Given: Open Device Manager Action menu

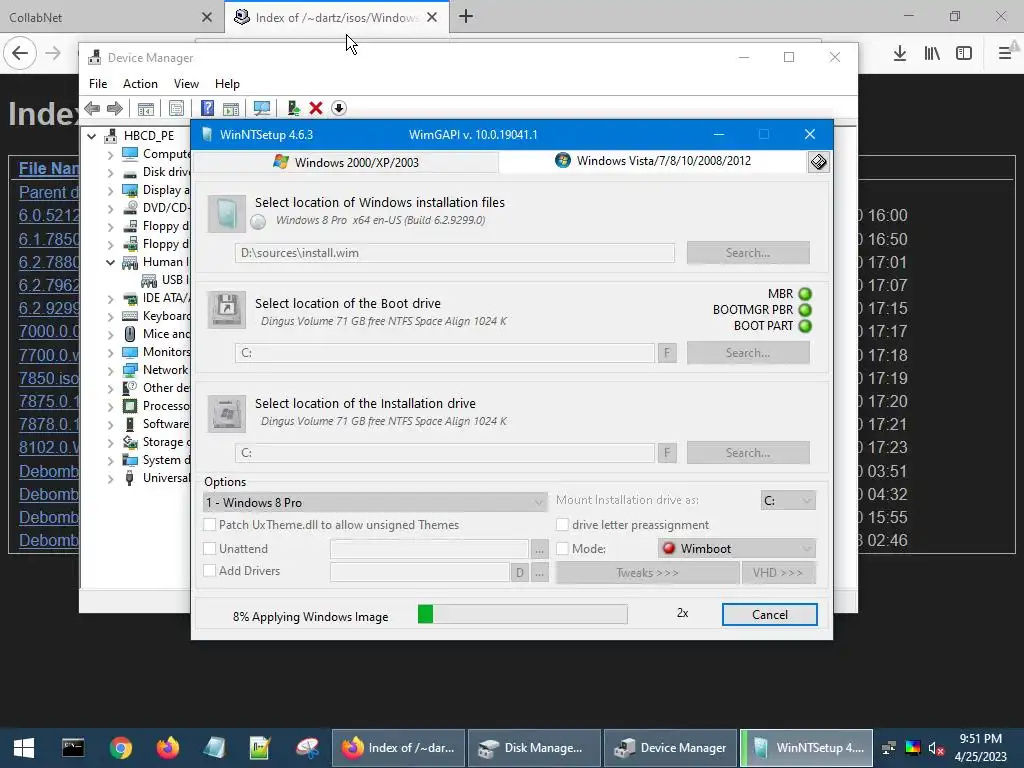Looking at the screenshot, I should tap(140, 84).
